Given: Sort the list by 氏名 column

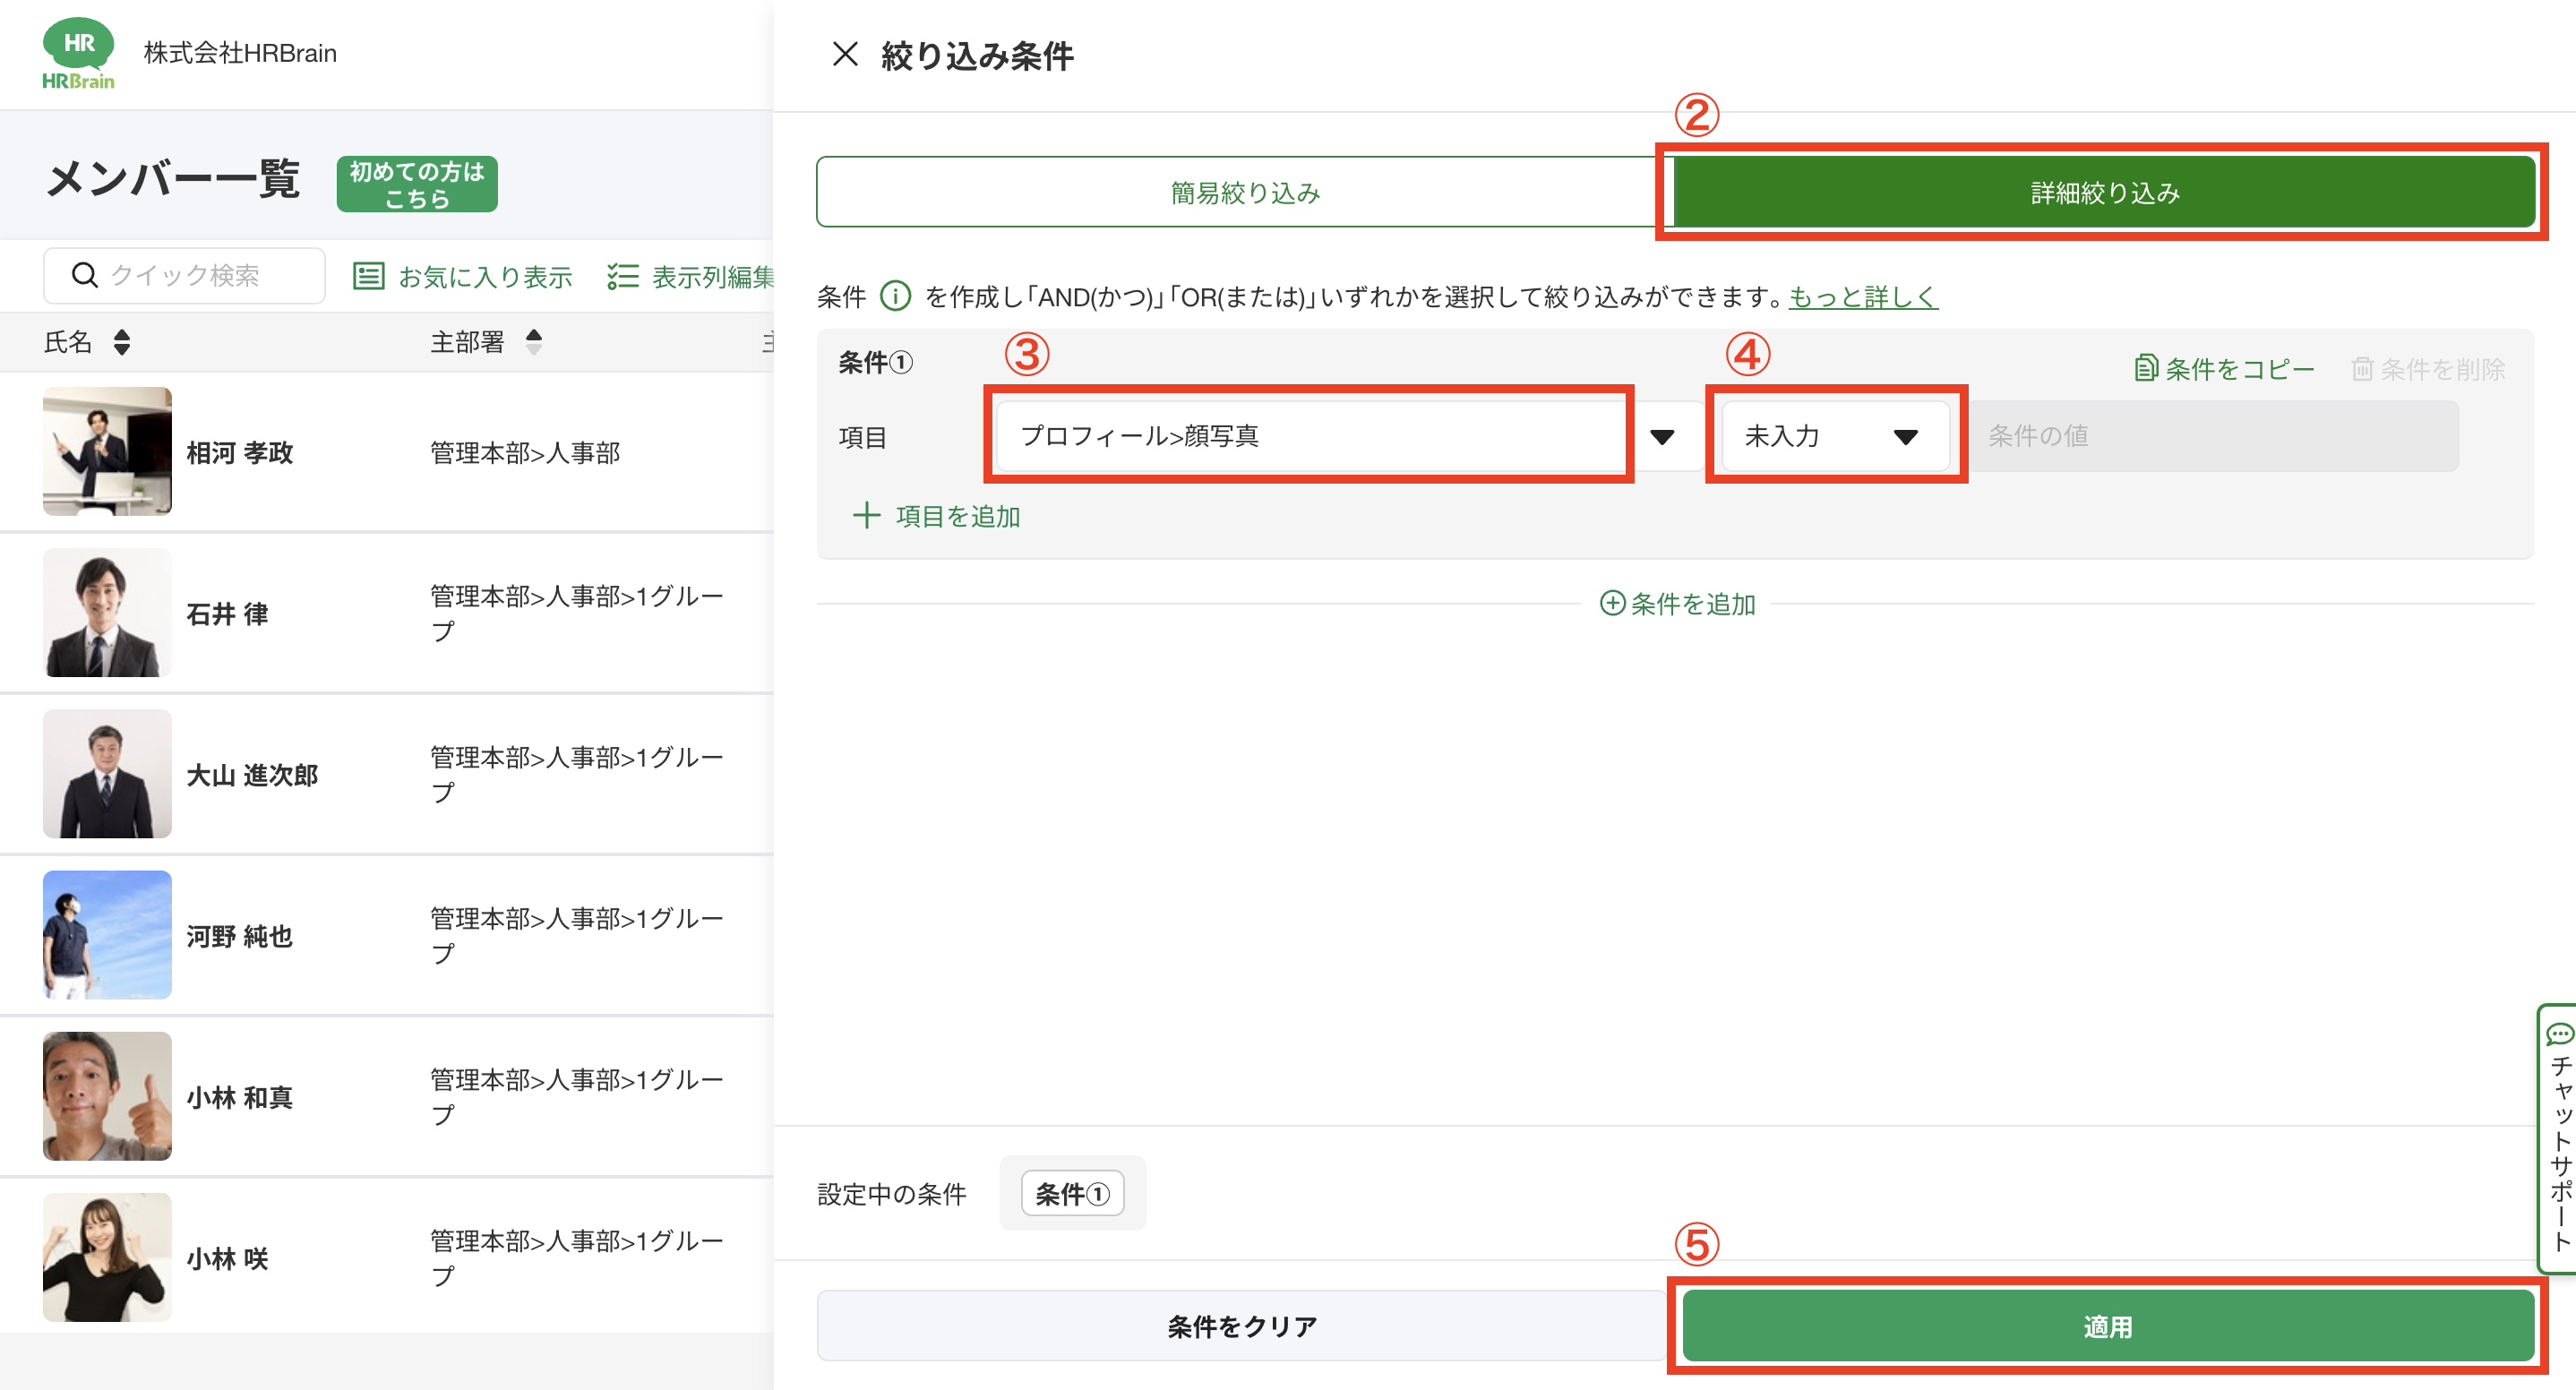Looking at the screenshot, I should 122,342.
